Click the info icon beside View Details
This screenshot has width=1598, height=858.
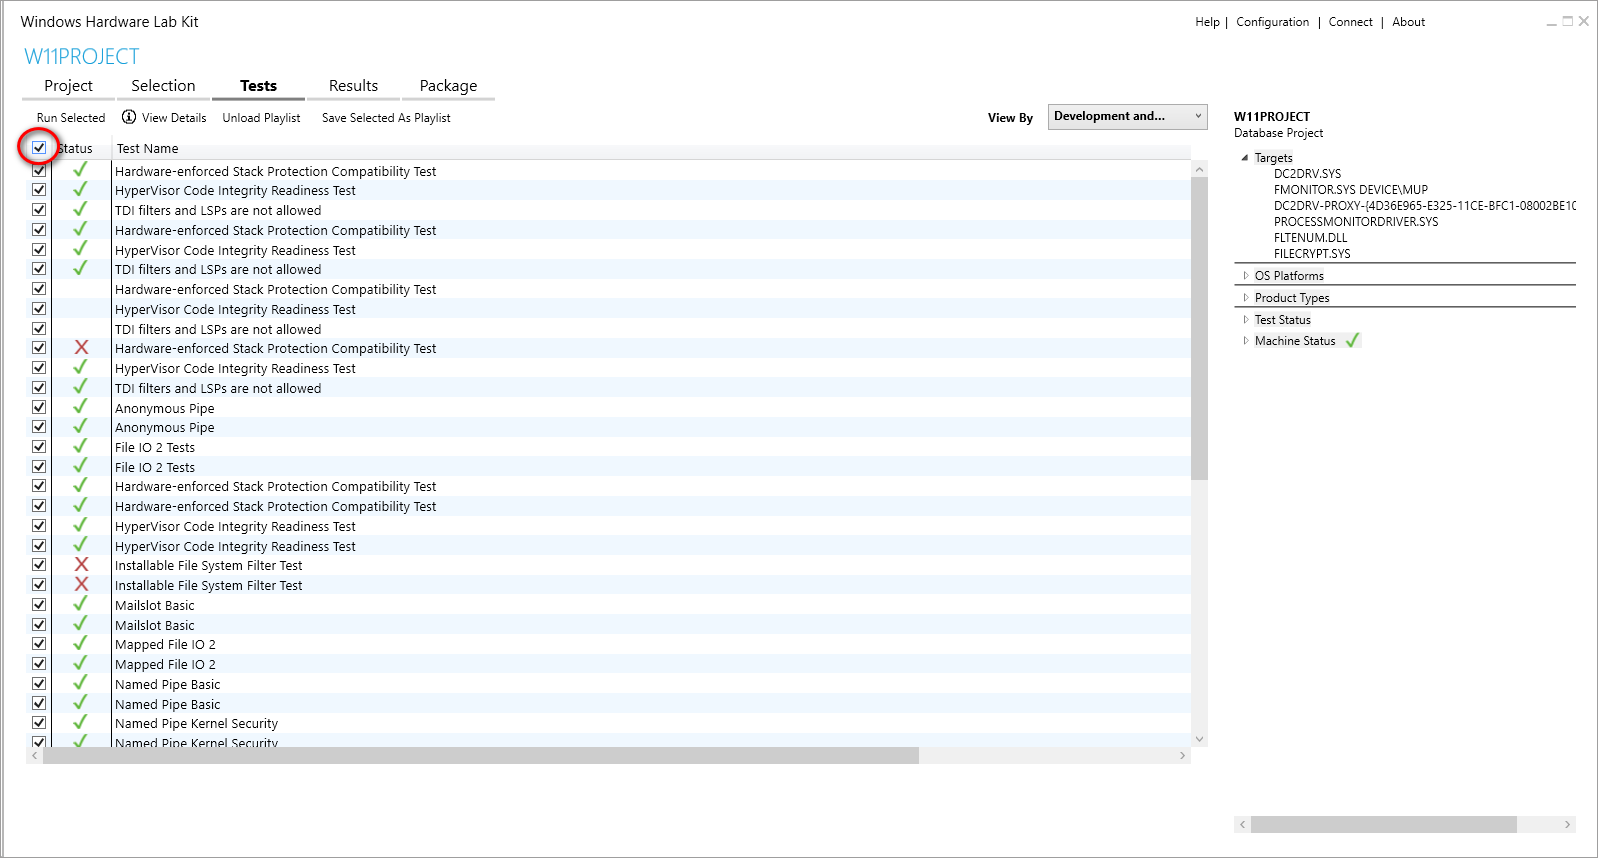129,117
